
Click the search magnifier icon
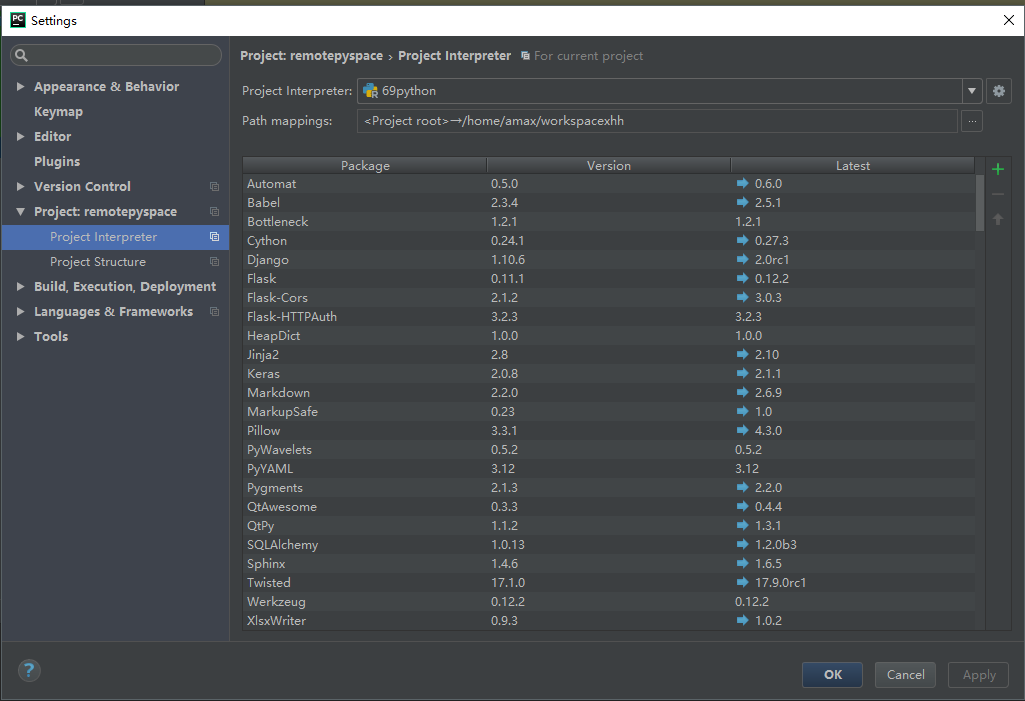tap(22, 56)
